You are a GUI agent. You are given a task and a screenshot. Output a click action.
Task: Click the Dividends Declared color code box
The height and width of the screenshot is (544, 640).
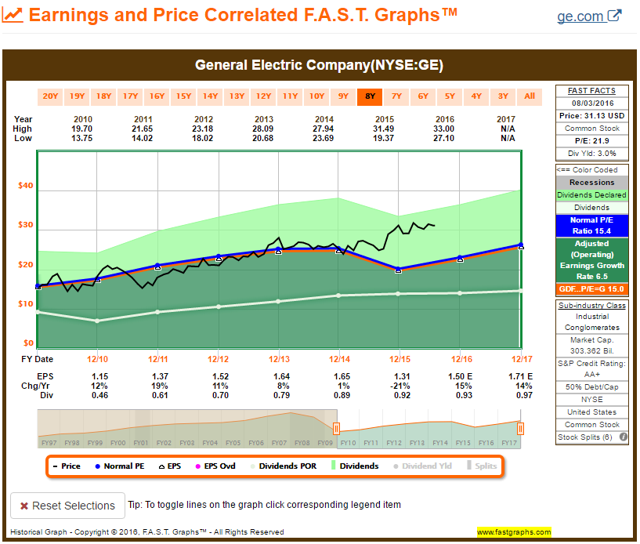point(592,195)
